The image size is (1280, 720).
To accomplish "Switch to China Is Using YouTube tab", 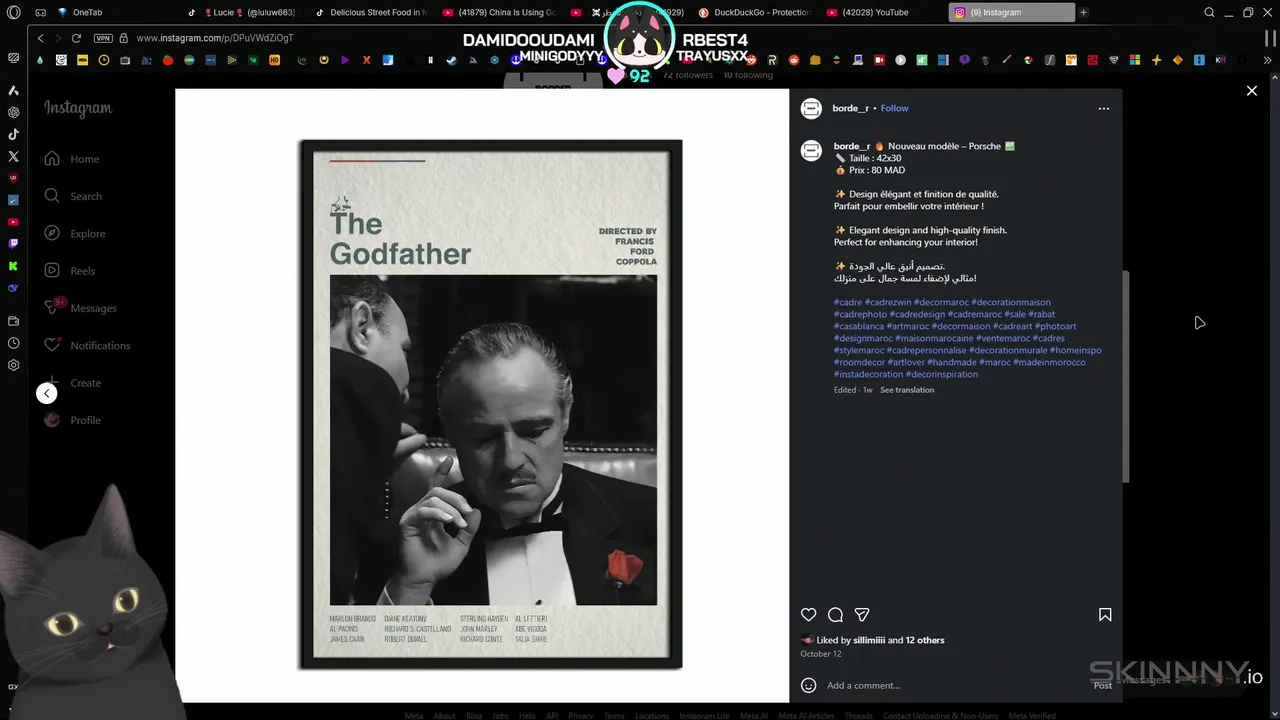I will point(500,12).
